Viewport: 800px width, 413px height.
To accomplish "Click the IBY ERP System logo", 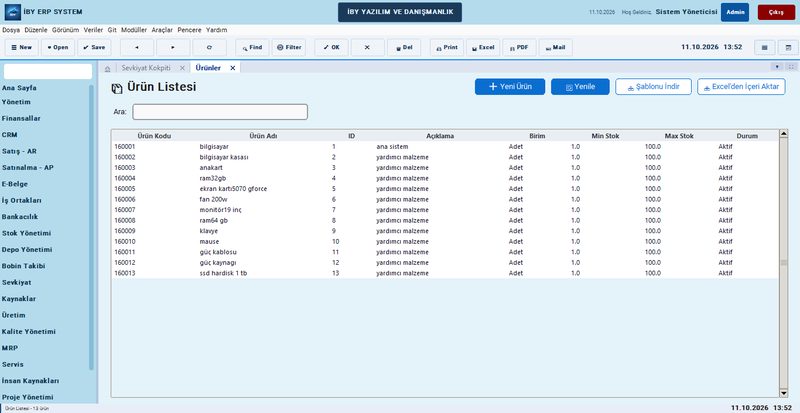I will tap(13, 12).
